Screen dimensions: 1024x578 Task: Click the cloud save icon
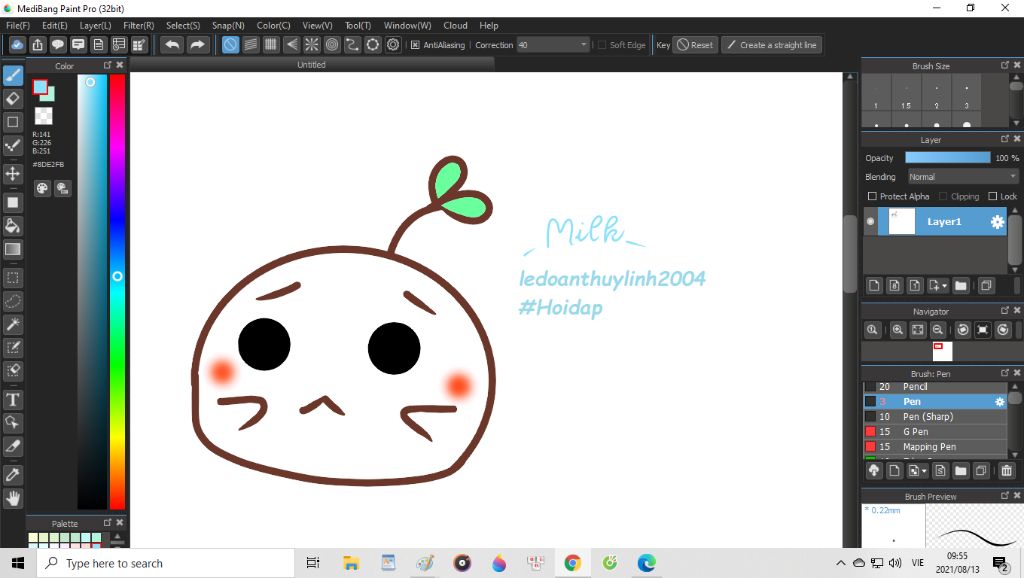coord(17,44)
